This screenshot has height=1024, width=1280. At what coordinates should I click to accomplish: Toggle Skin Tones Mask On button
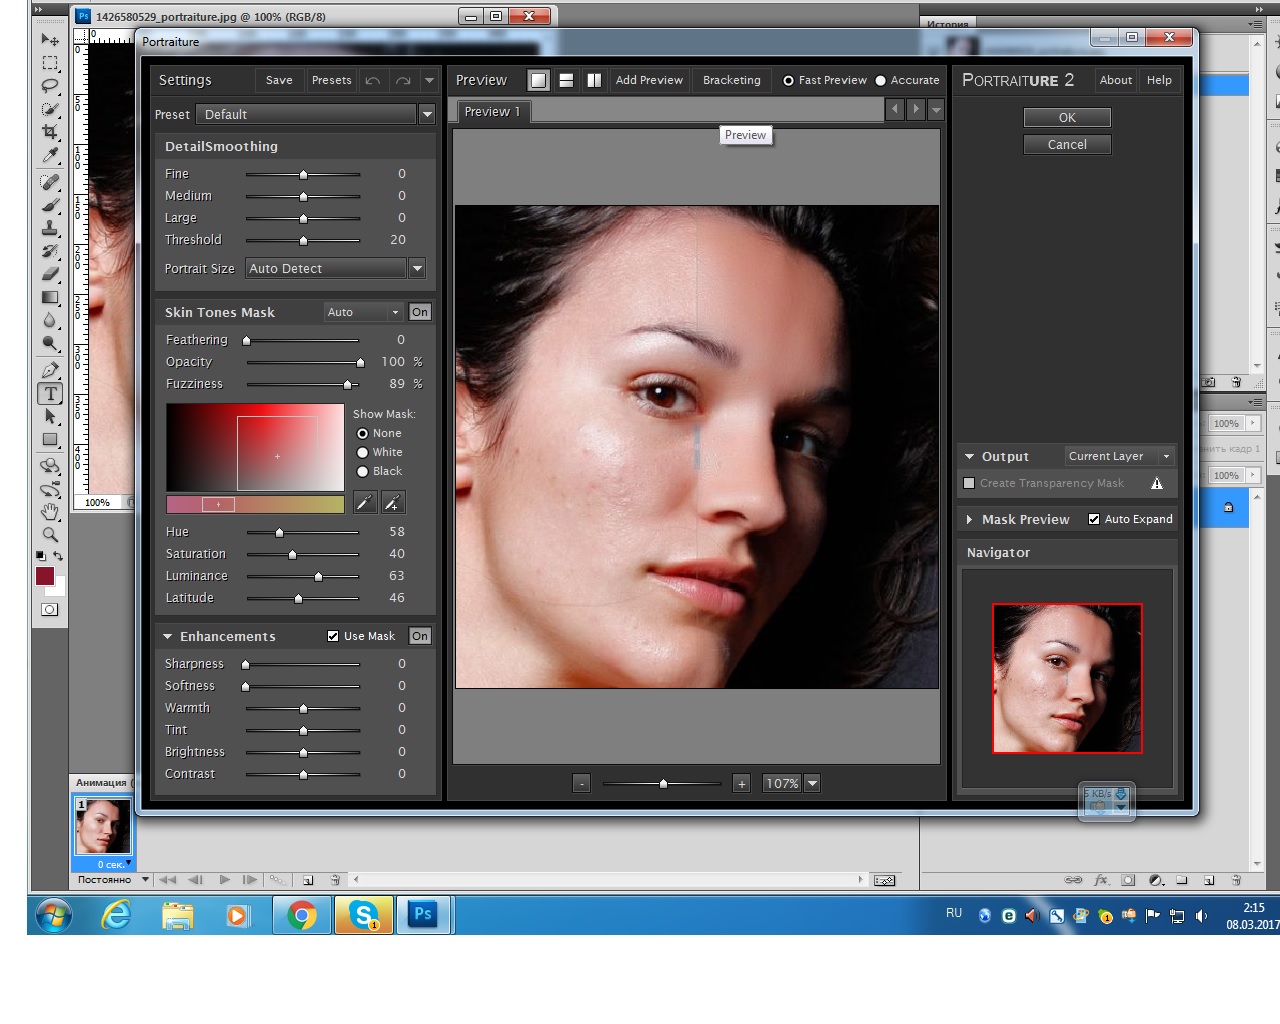point(420,312)
